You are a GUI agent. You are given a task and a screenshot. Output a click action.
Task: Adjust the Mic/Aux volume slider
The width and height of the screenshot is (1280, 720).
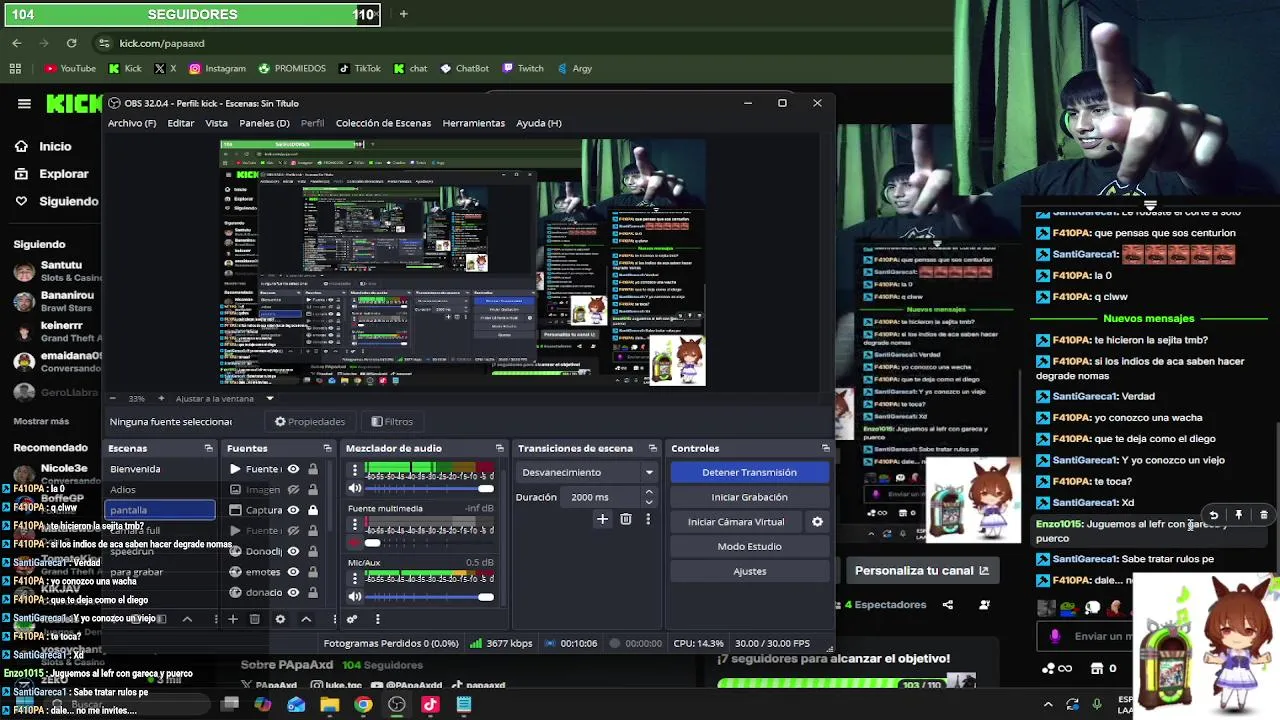click(x=427, y=597)
